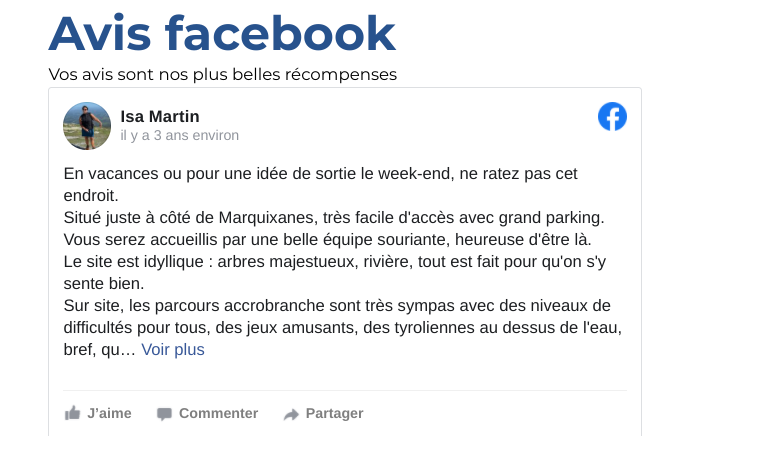Click the share arrow icon beside Partager
Viewport: 772px width, 449px height.
point(291,414)
